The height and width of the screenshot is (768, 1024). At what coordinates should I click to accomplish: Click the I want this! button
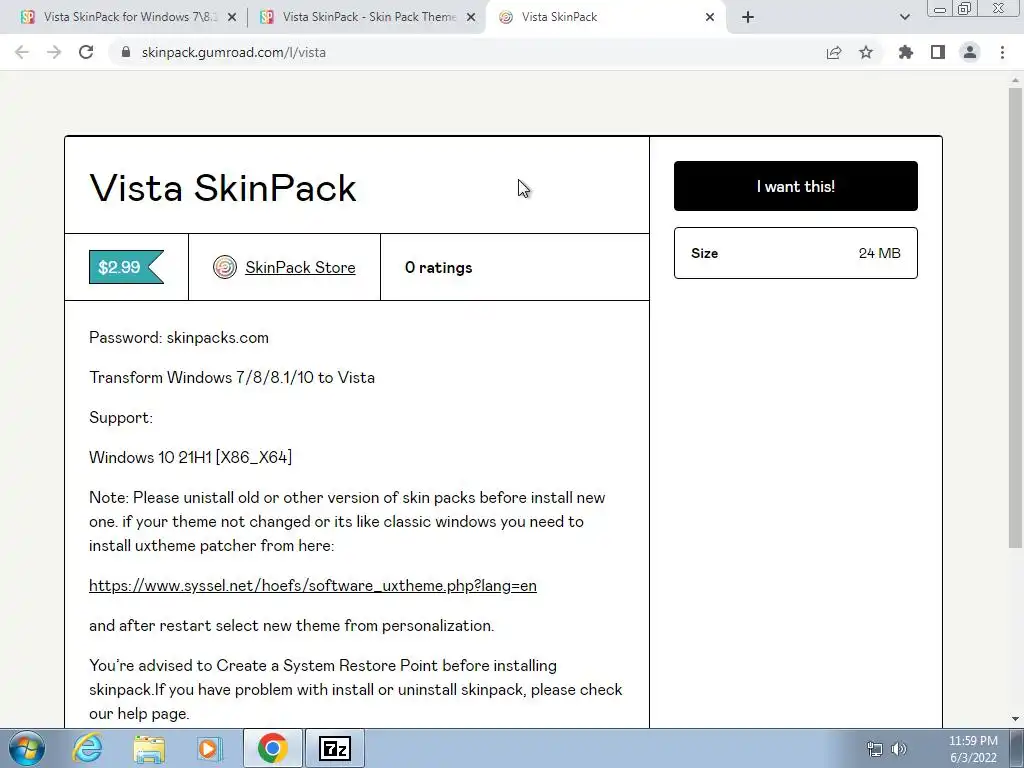795,186
